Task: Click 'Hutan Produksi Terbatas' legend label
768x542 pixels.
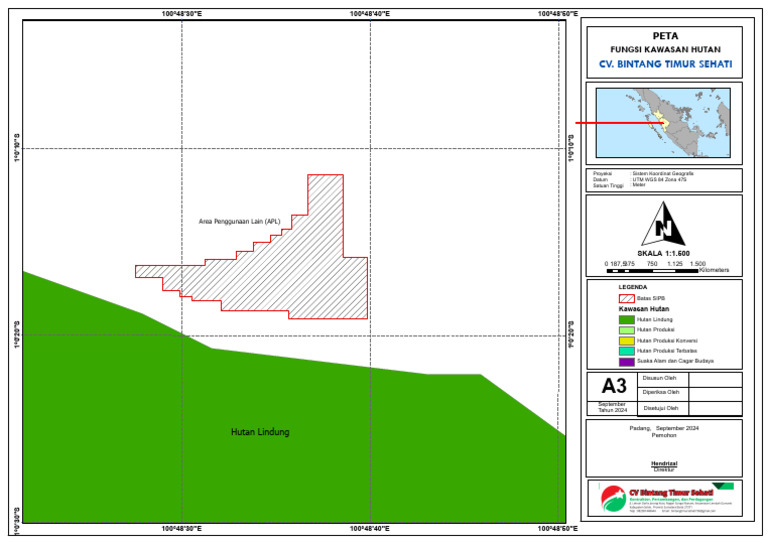Action: [667, 351]
